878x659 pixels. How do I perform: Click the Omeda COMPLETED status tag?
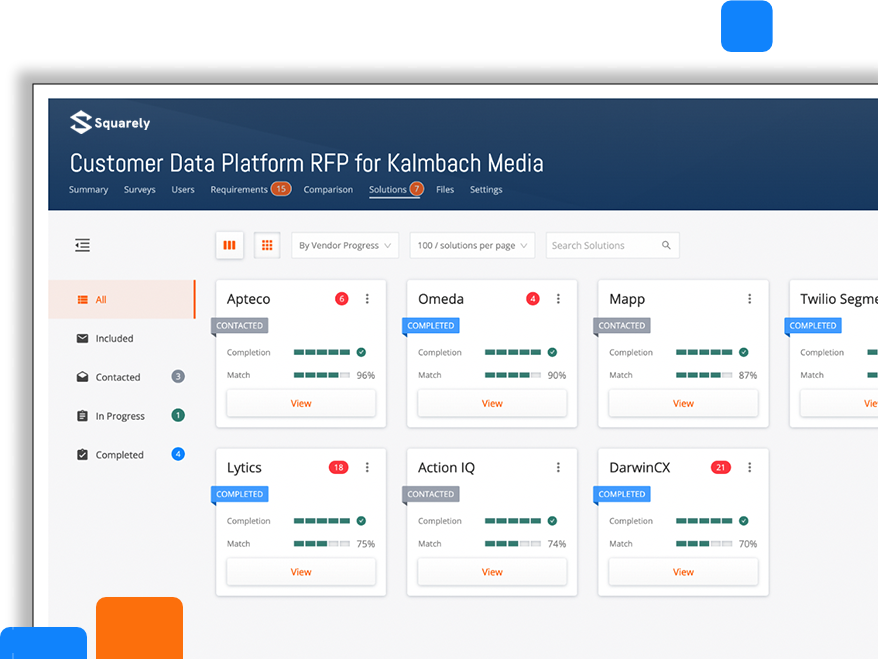pyautogui.click(x=431, y=326)
